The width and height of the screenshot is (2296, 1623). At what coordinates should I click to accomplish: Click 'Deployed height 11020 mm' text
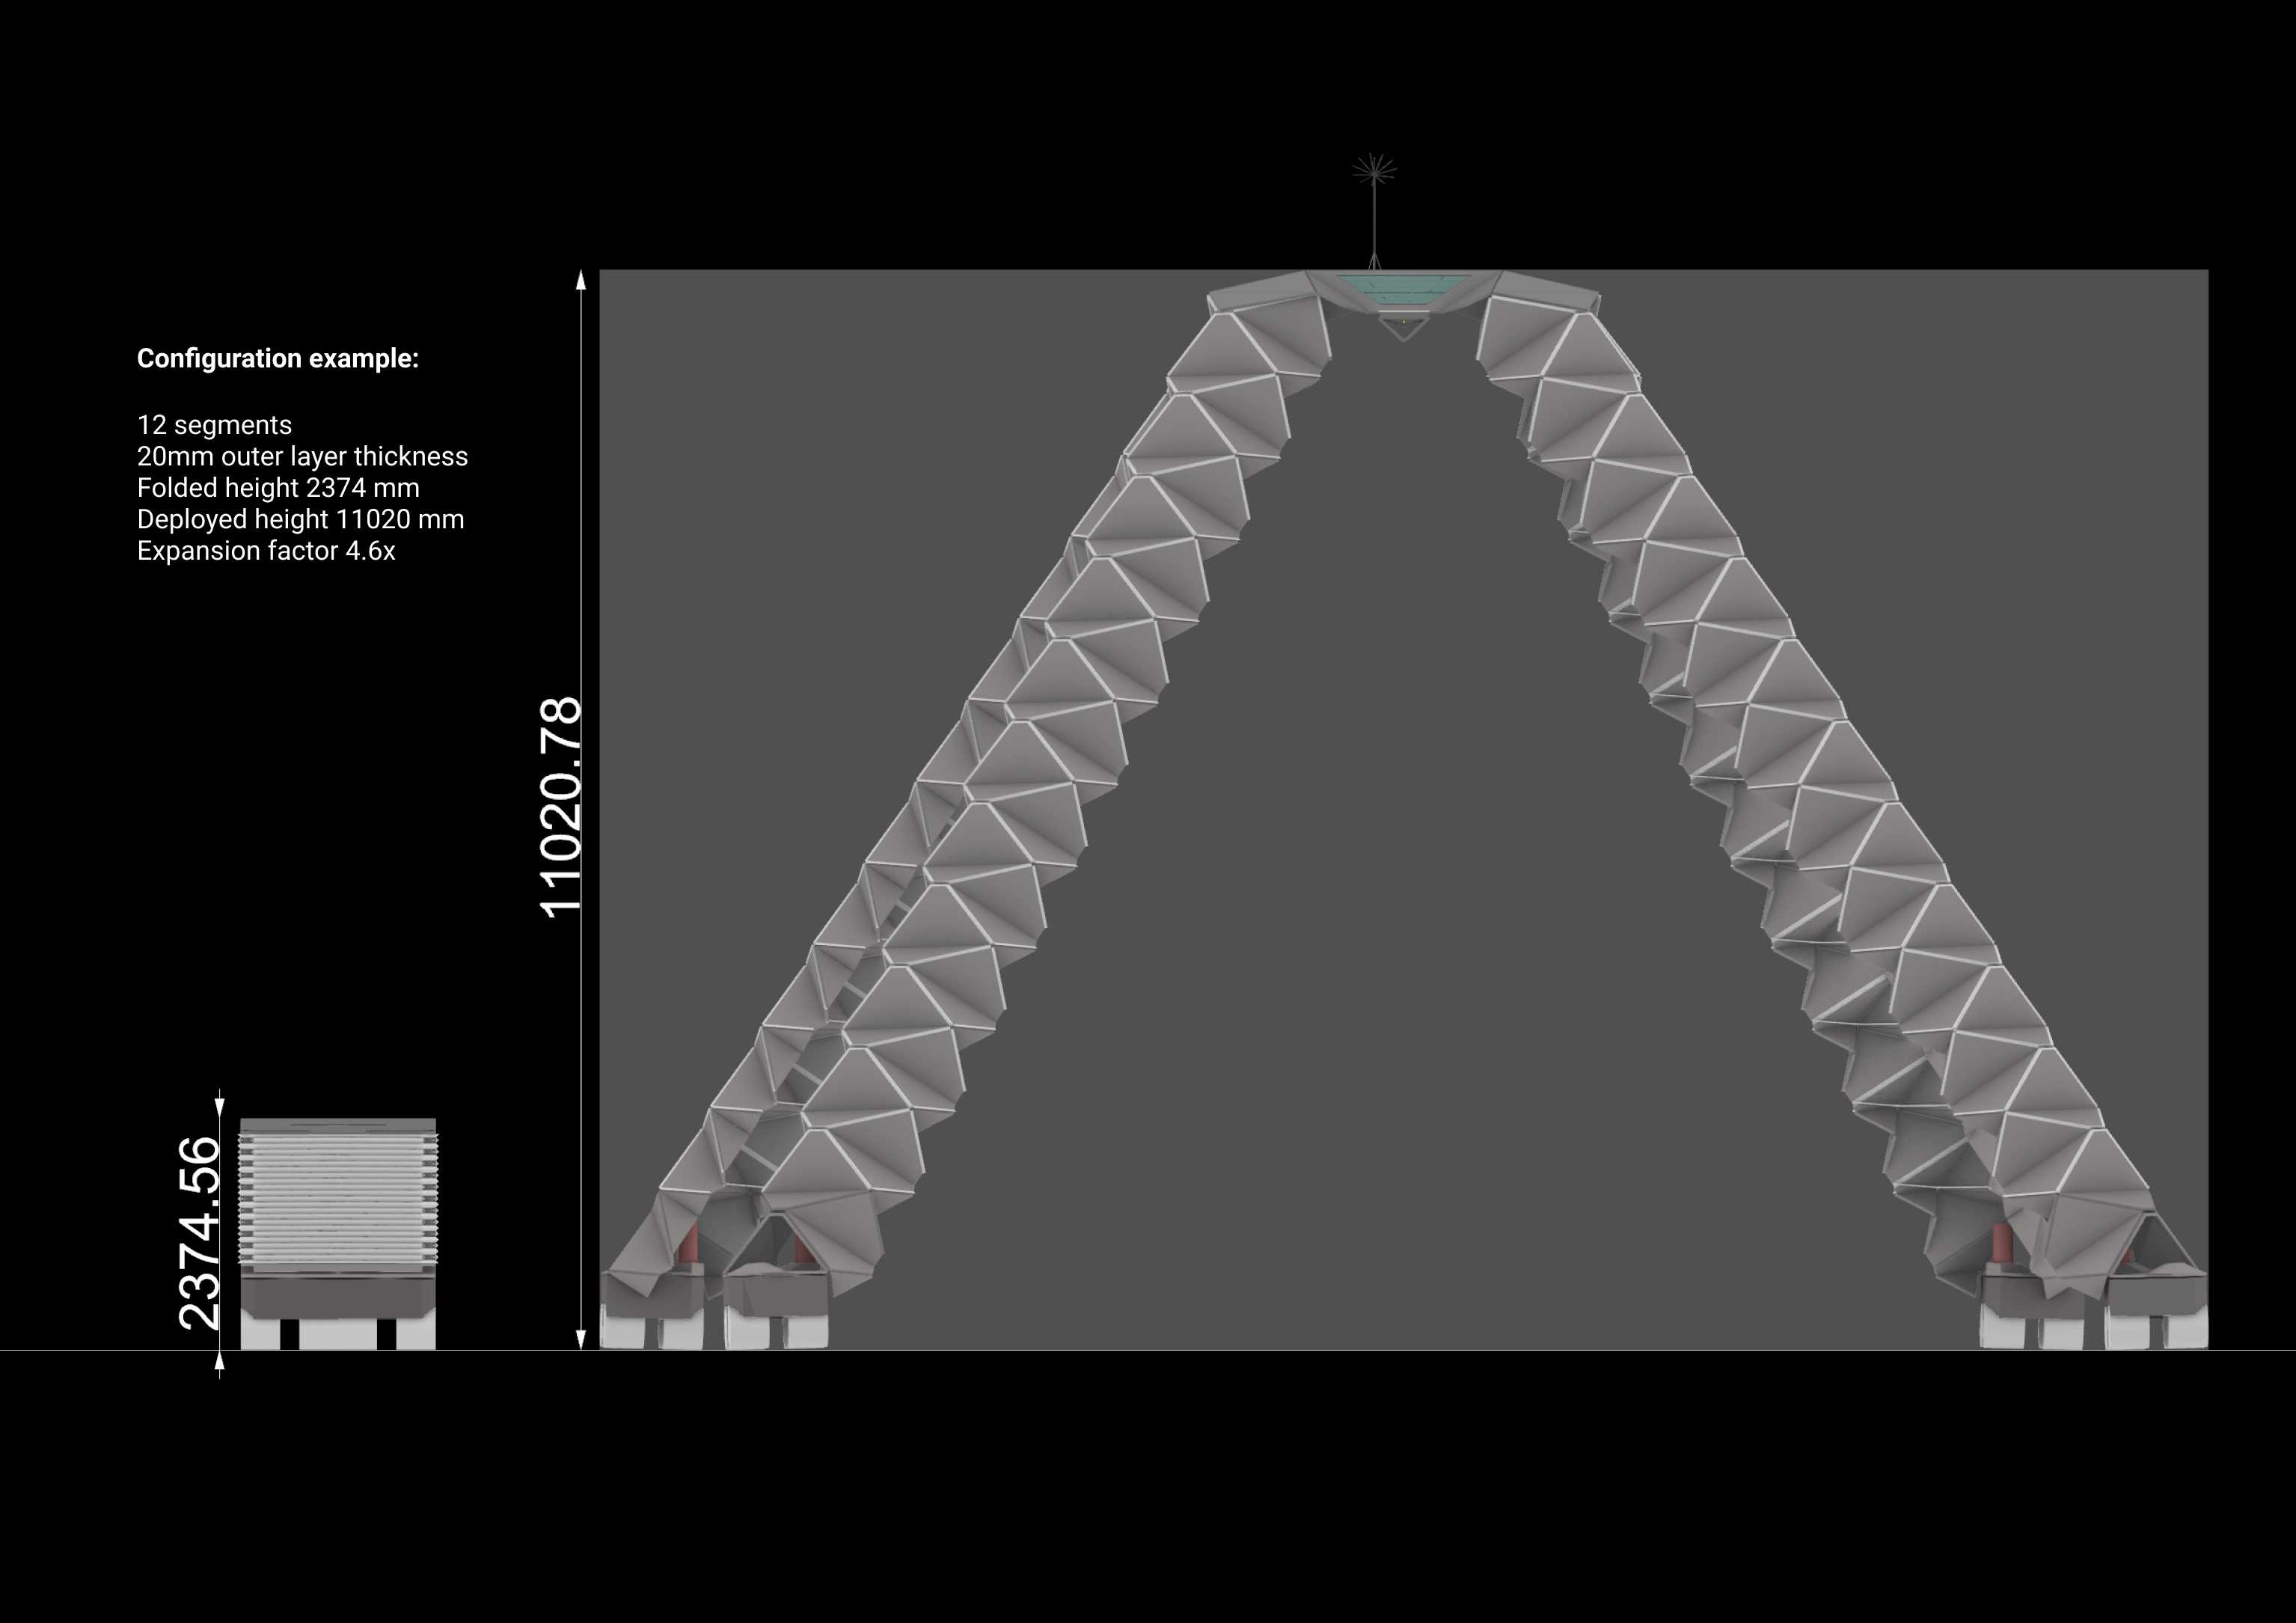pos(300,519)
